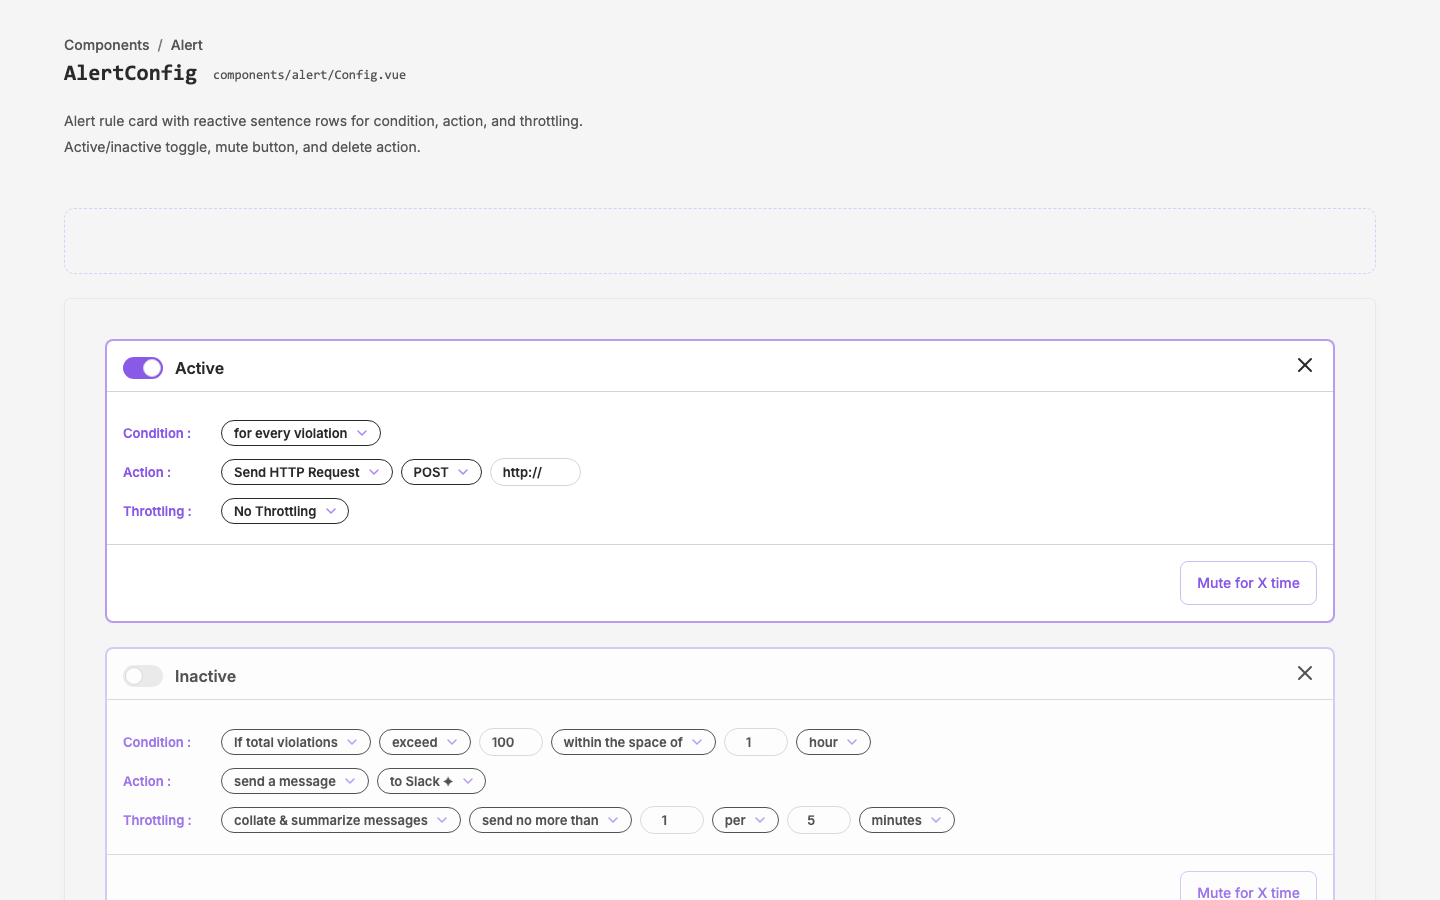Open the 'send a message' action dropdown
1440x900 pixels.
tap(295, 781)
